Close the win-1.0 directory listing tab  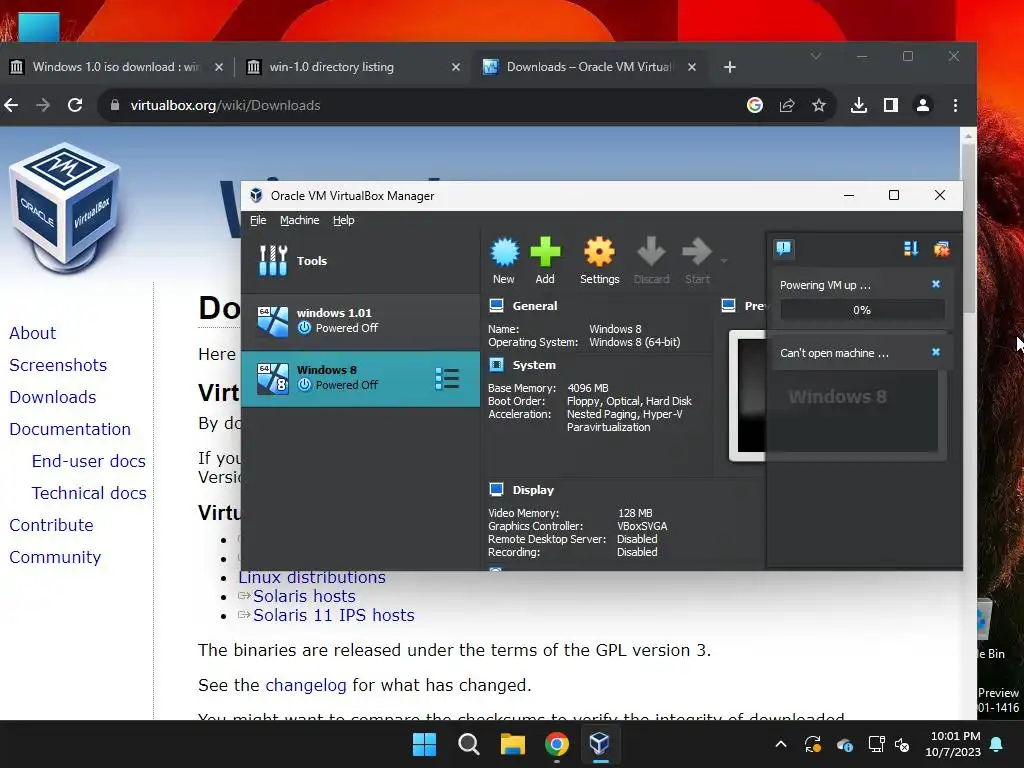click(x=456, y=67)
